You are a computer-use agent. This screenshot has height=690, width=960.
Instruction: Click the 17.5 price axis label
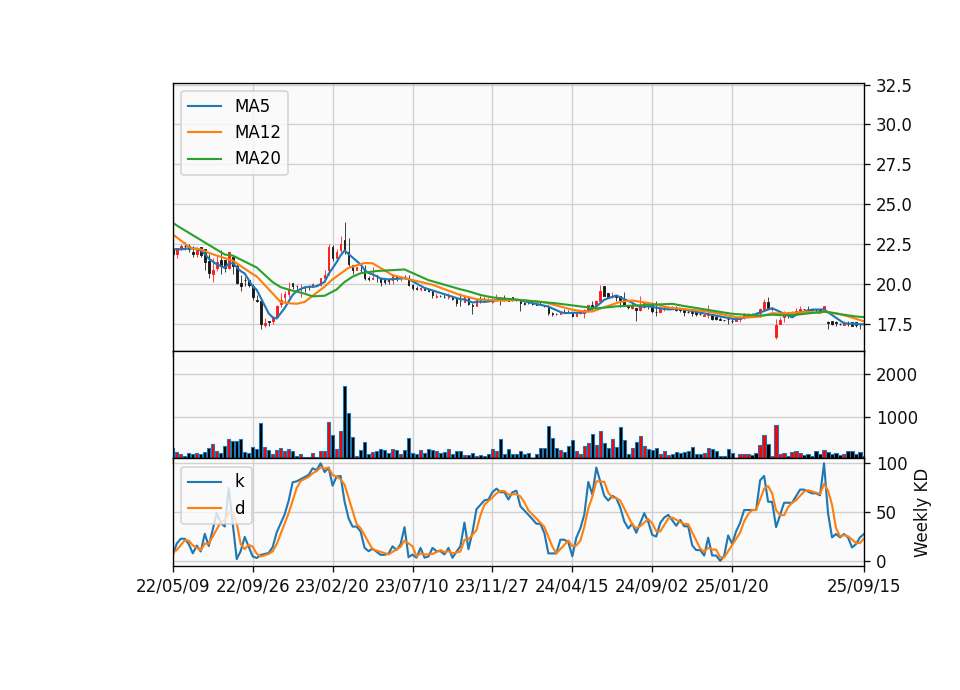[894, 325]
